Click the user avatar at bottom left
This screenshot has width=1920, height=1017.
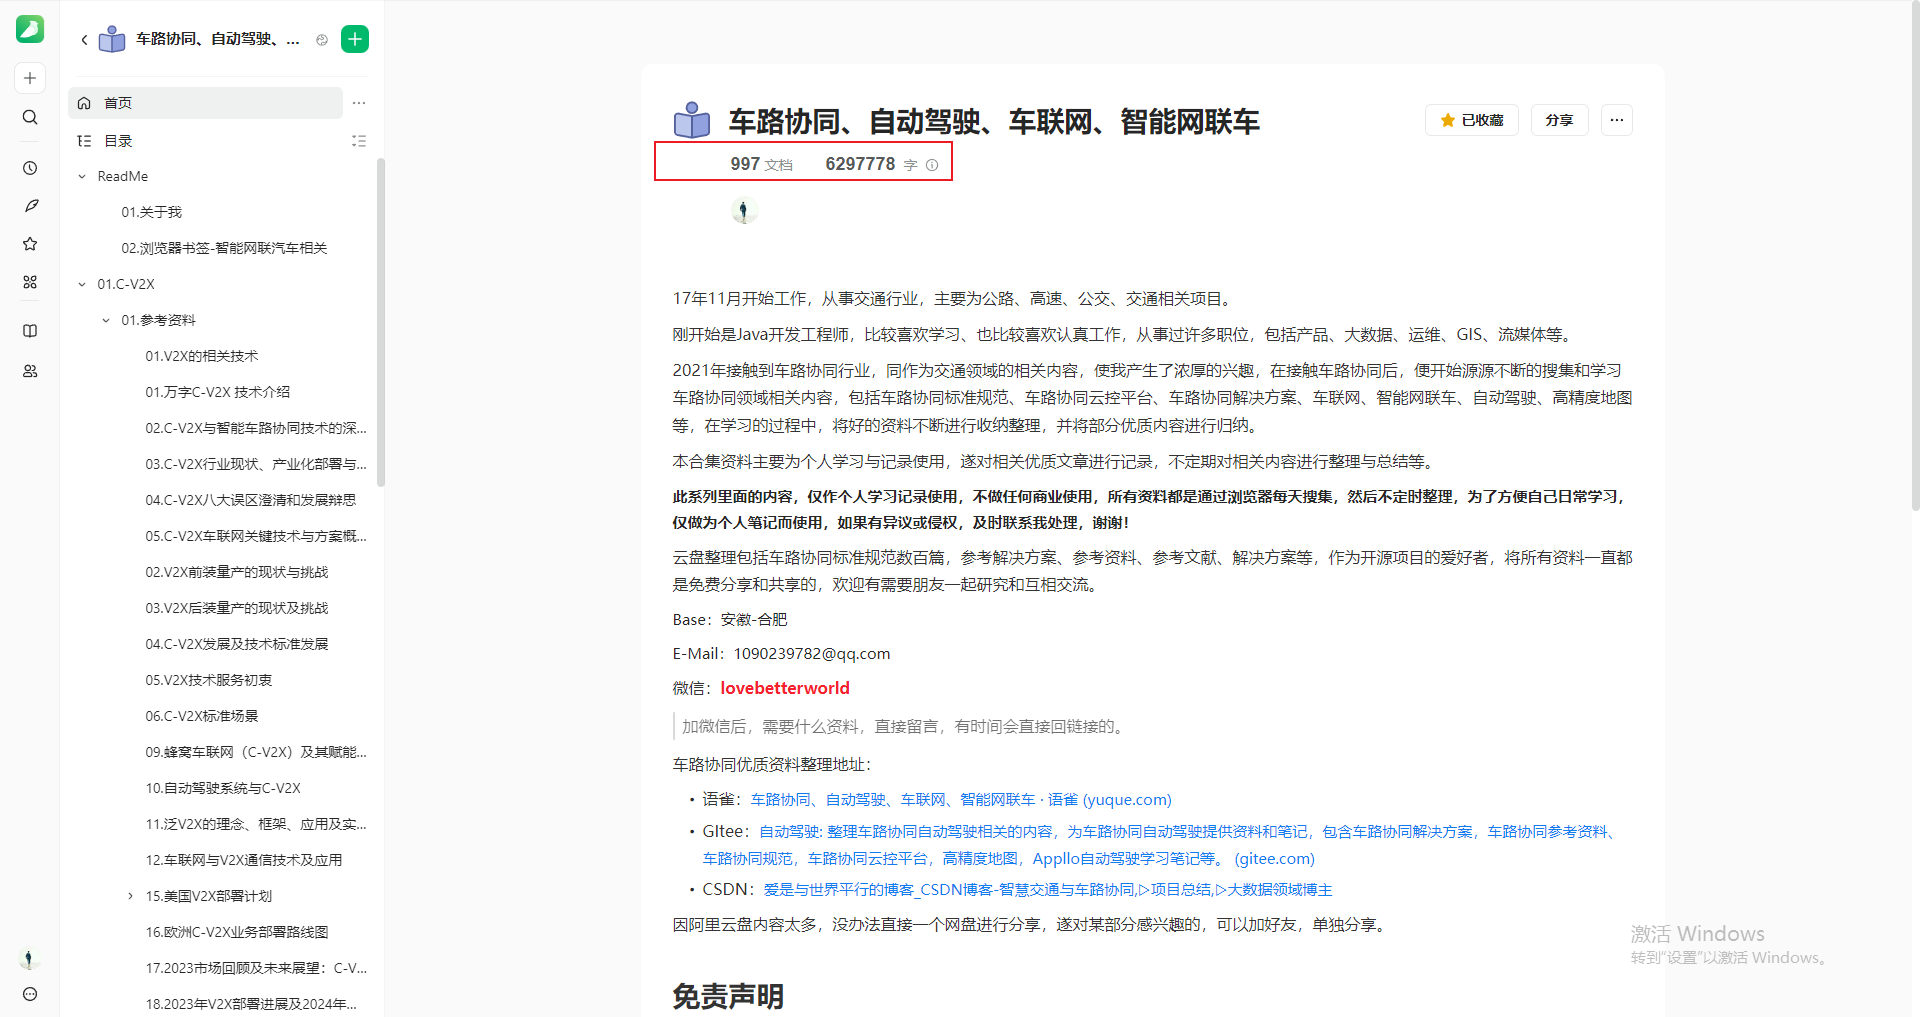coord(29,959)
